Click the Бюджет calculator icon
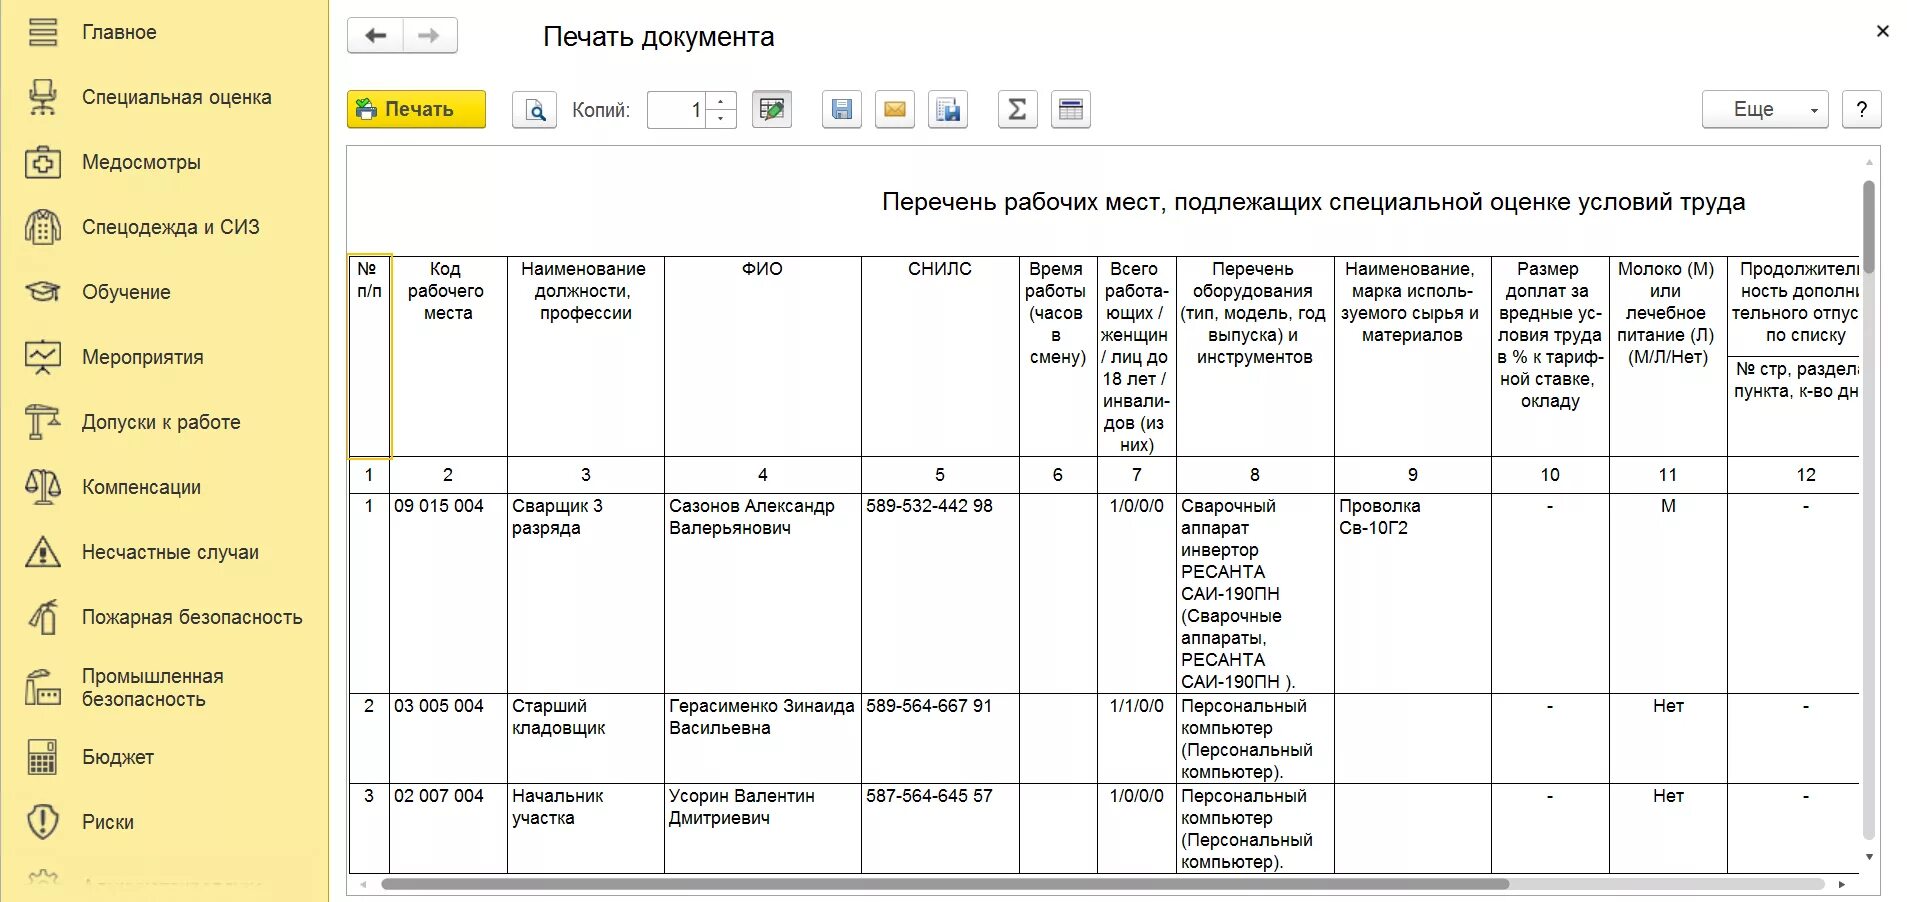Screen dimensions: 1907x902 [x=42, y=757]
